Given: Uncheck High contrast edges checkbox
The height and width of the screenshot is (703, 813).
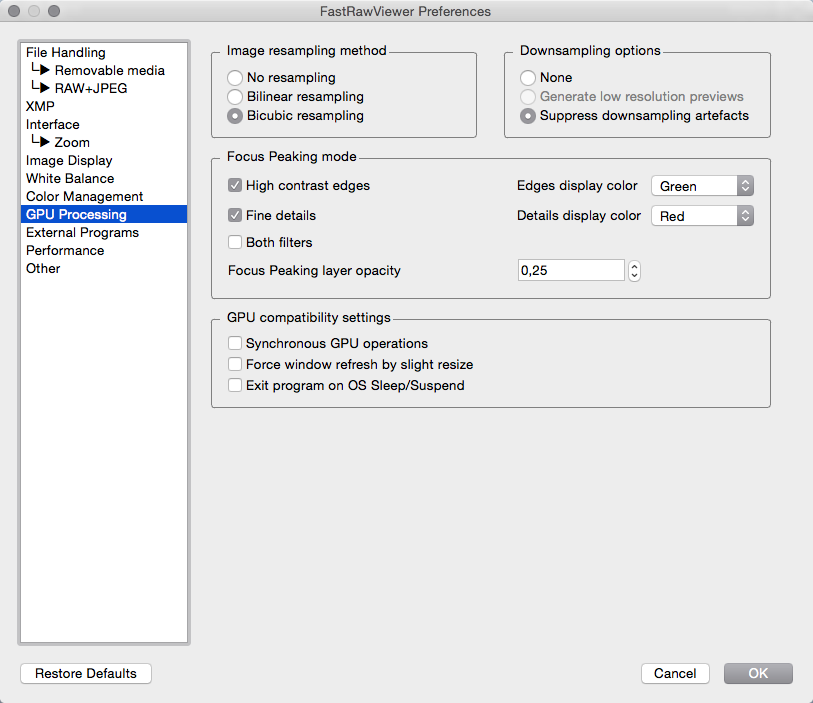Looking at the screenshot, I should pyautogui.click(x=235, y=185).
